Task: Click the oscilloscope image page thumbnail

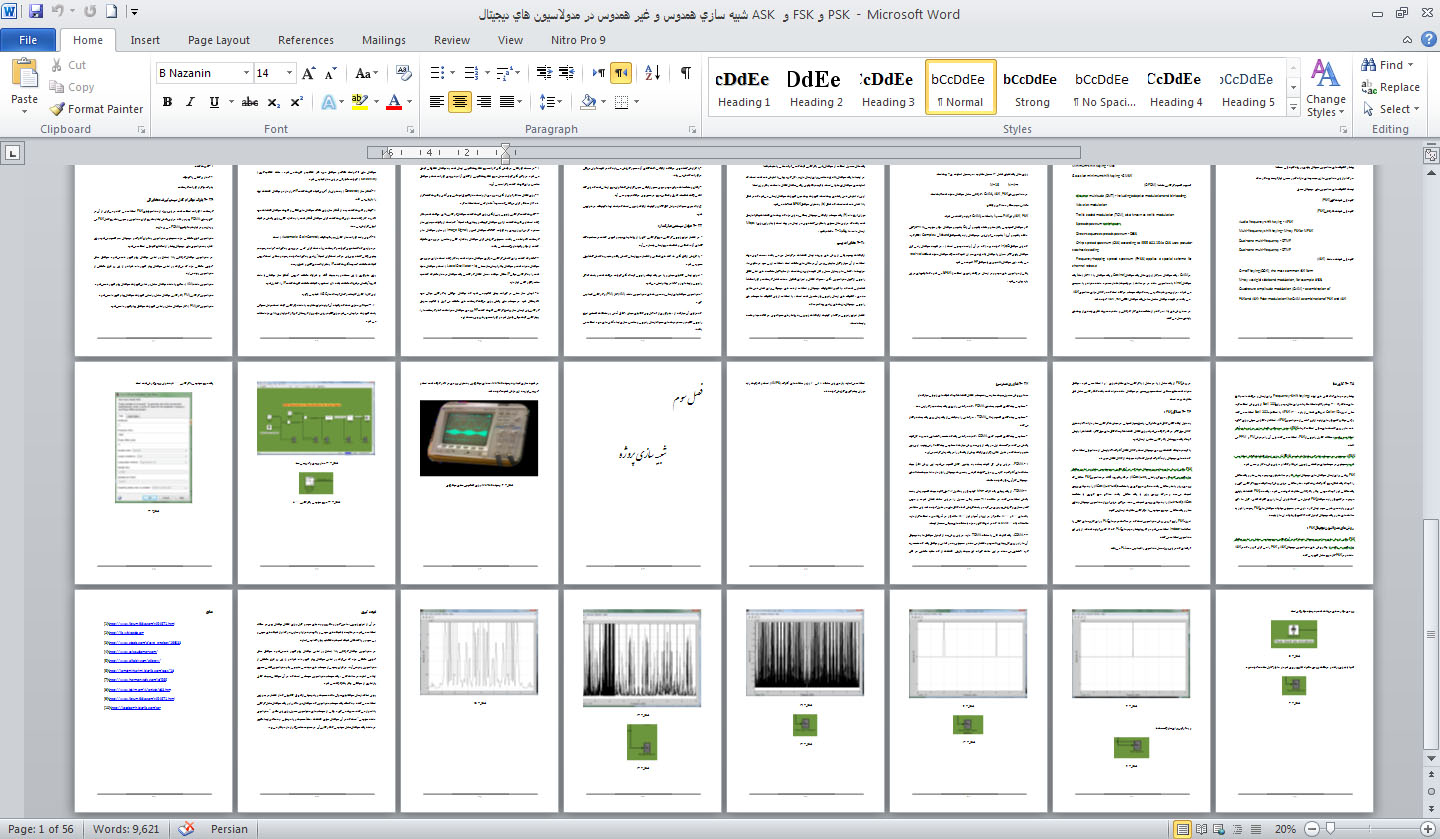Action: pyautogui.click(x=479, y=472)
